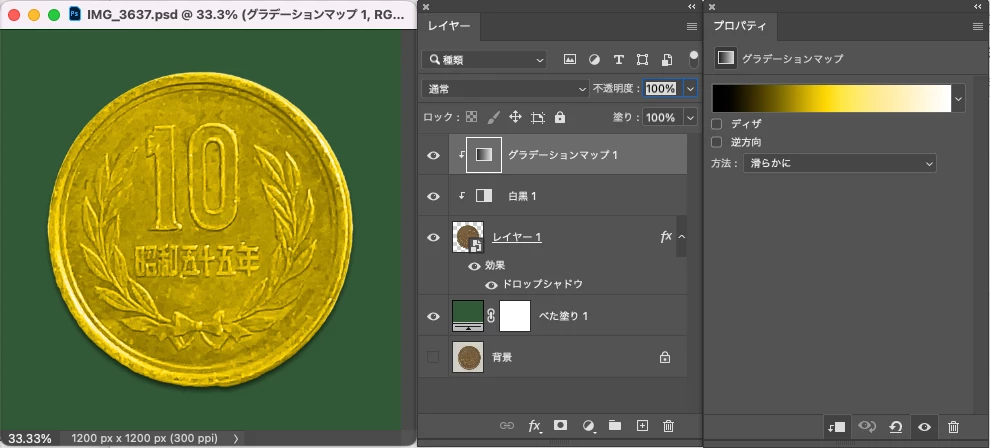Image resolution: width=990 pixels, height=448 pixels.
Task: Add a layer mask
Action: [560, 425]
